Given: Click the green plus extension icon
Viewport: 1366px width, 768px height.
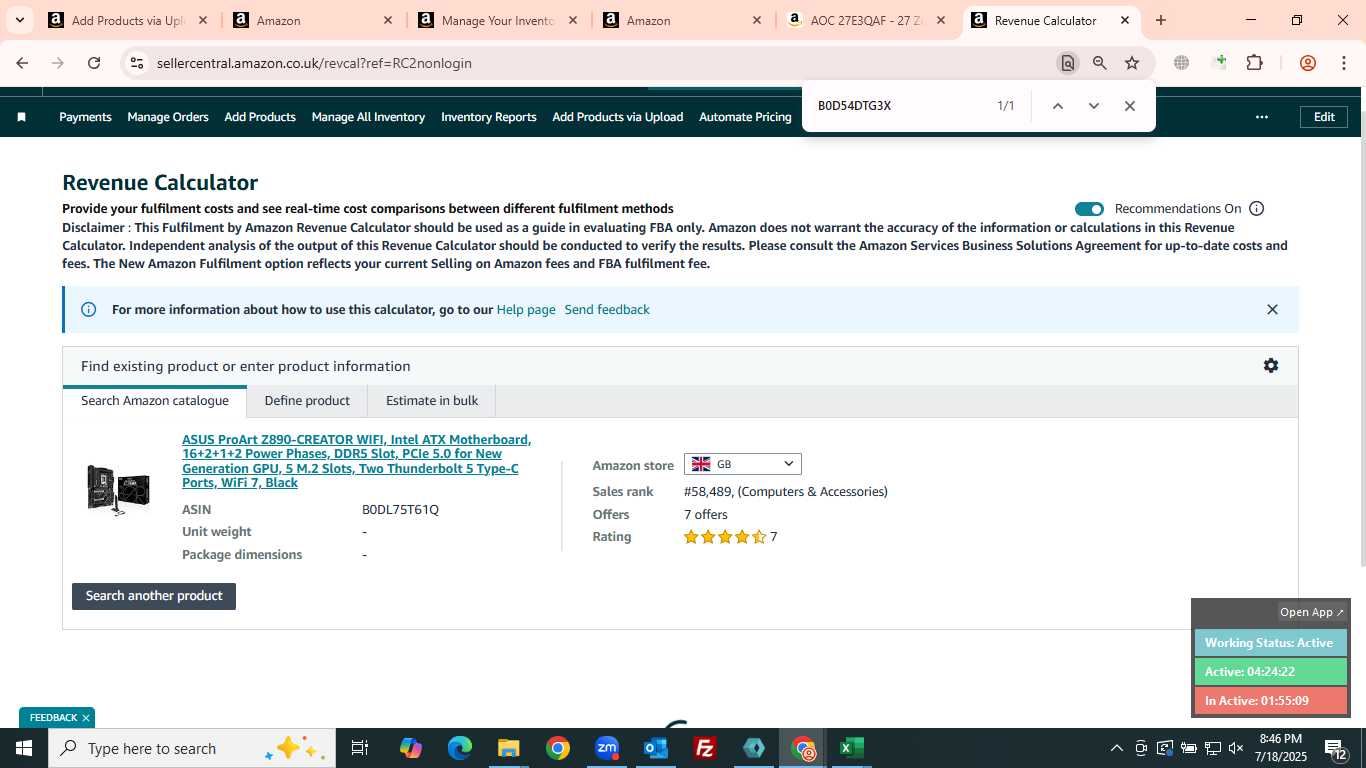Looking at the screenshot, I should tap(1219, 63).
